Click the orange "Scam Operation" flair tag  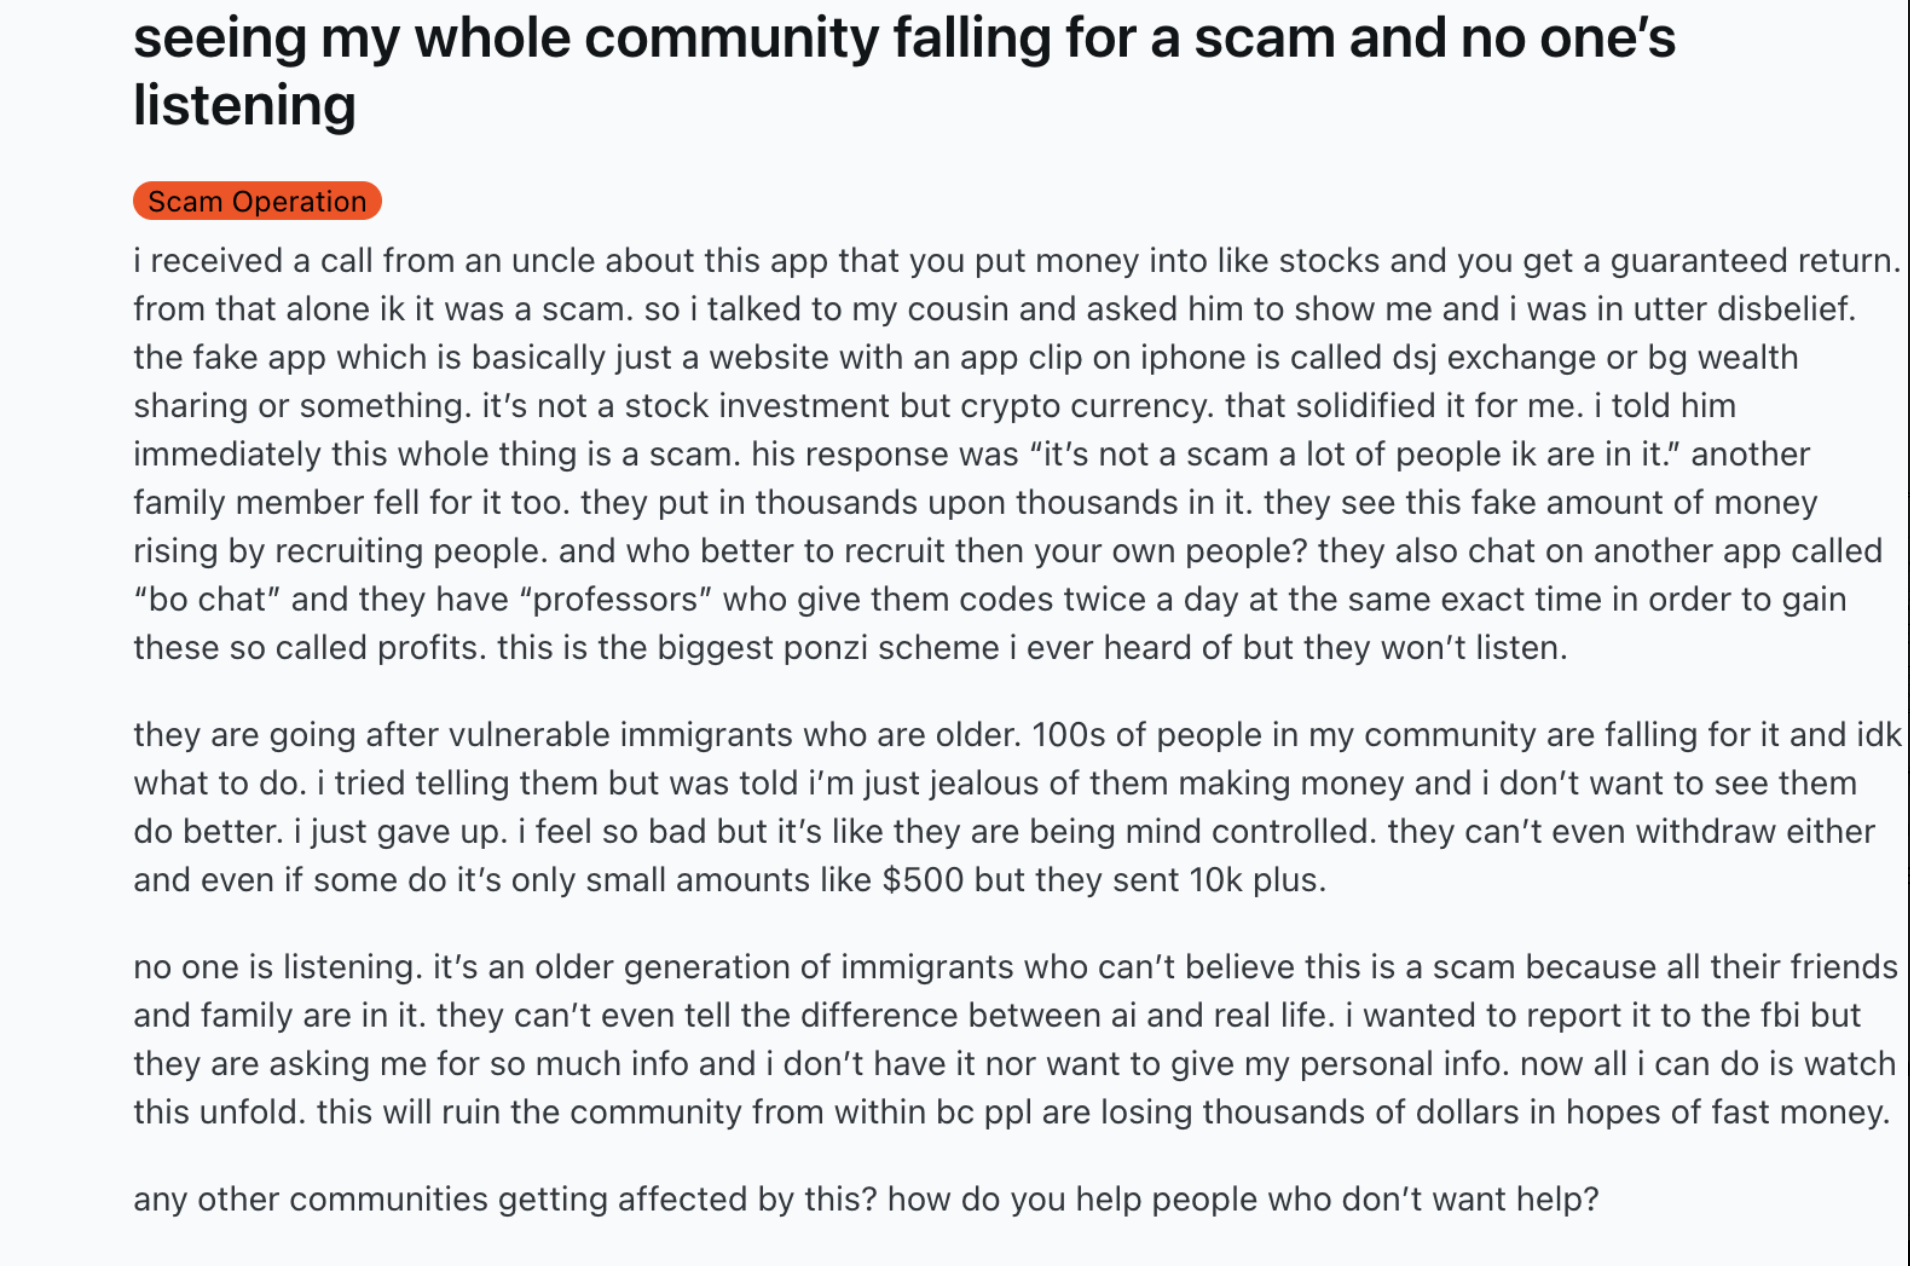pos(257,201)
